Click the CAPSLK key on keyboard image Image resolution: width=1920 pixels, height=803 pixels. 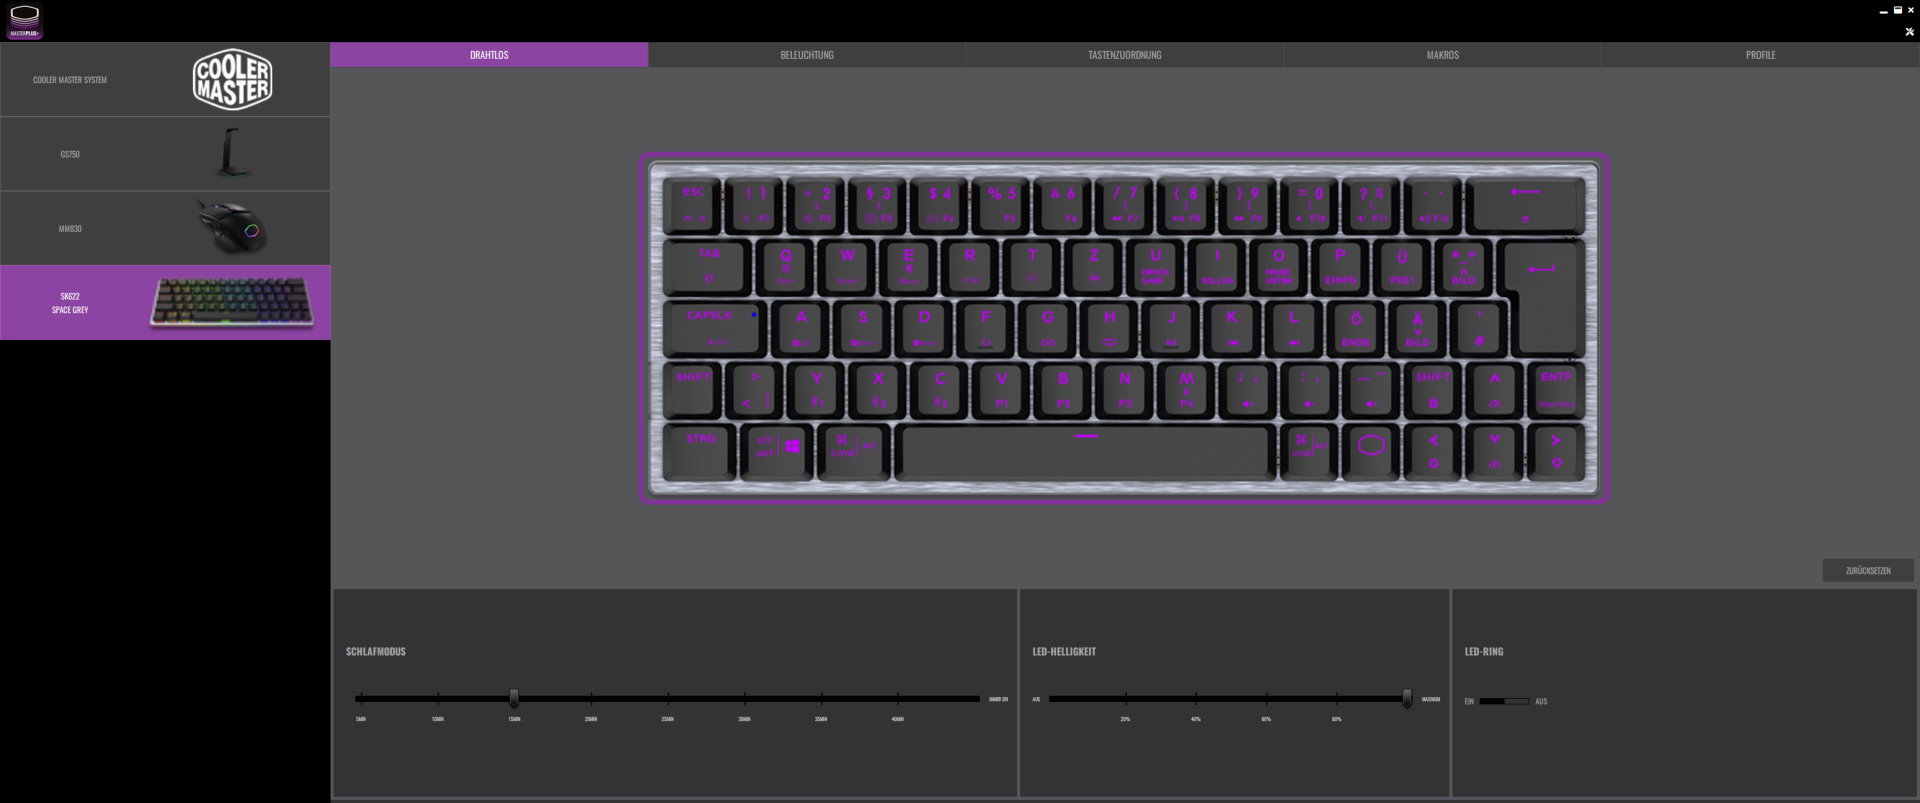(x=714, y=328)
